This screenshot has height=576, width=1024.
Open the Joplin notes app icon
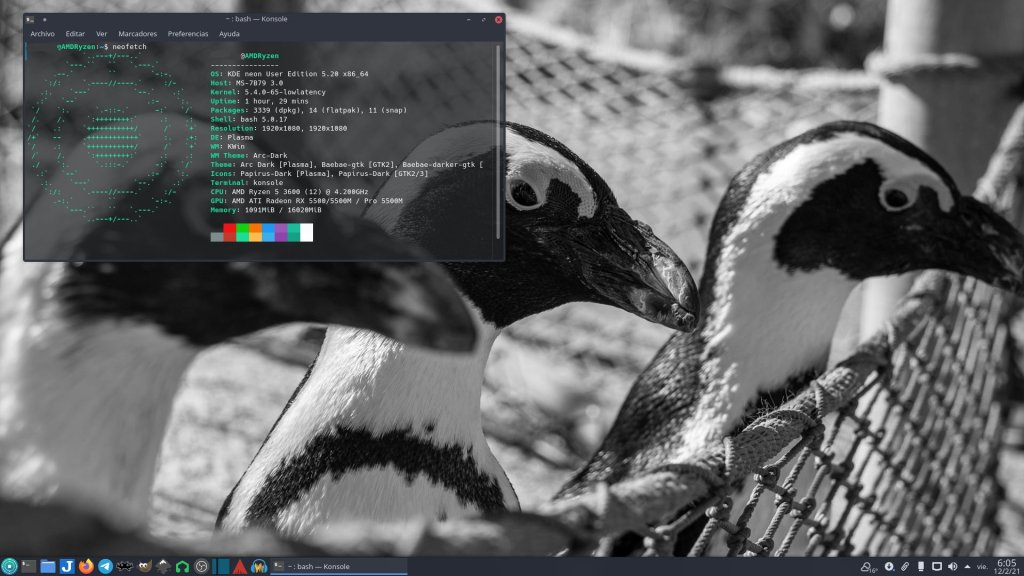point(67,566)
